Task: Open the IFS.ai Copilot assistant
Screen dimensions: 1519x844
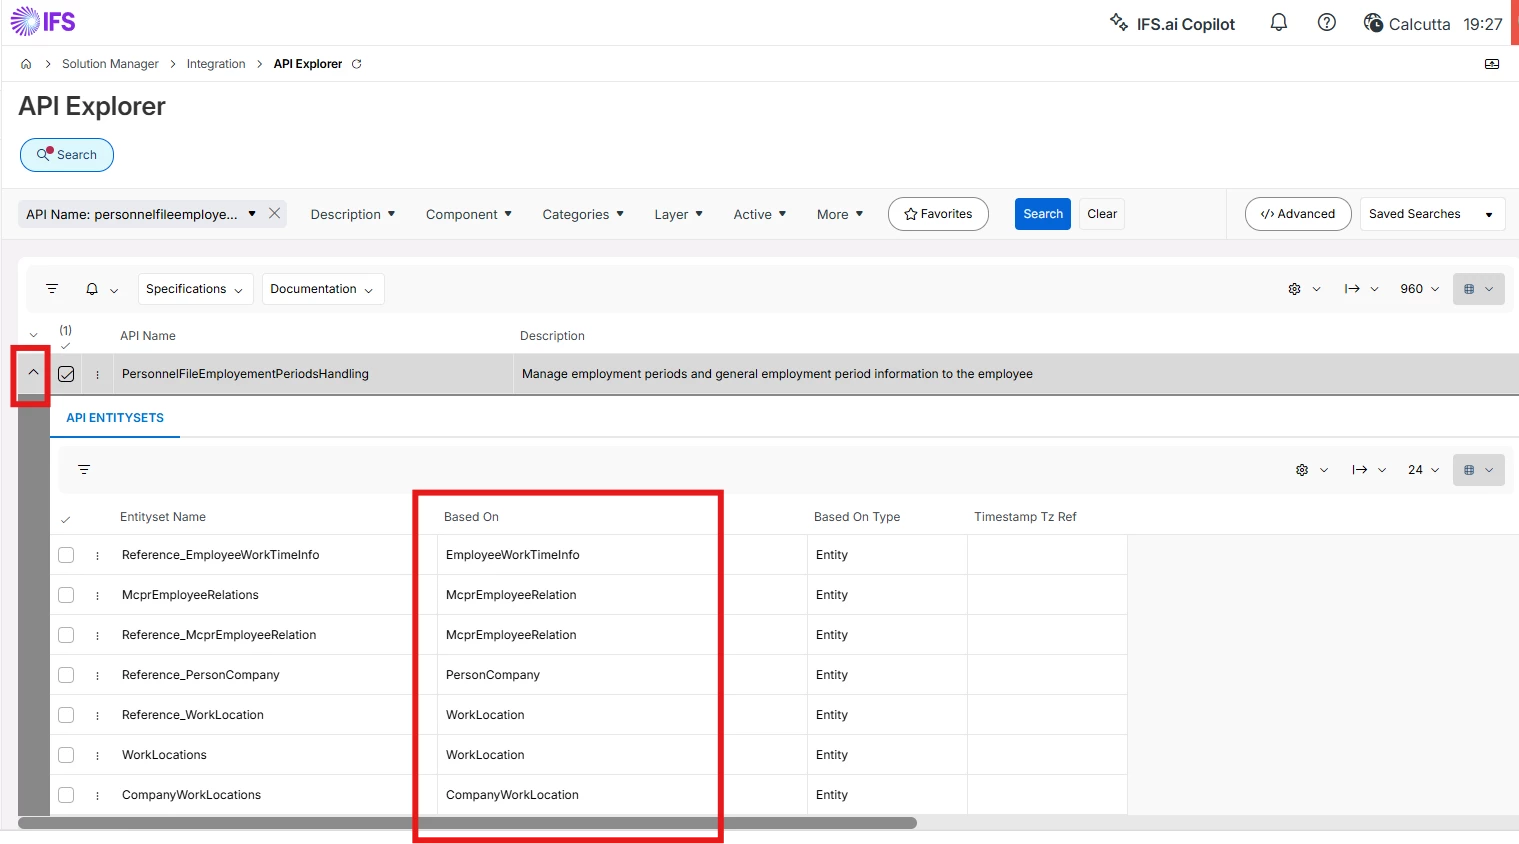Action: click(x=1173, y=24)
